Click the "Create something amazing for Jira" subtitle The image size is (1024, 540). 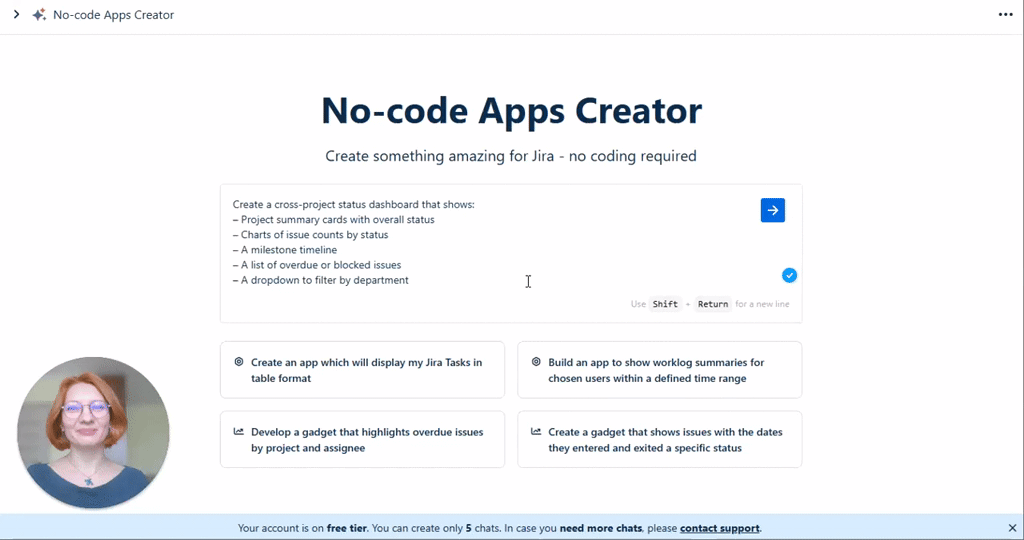[511, 156]
